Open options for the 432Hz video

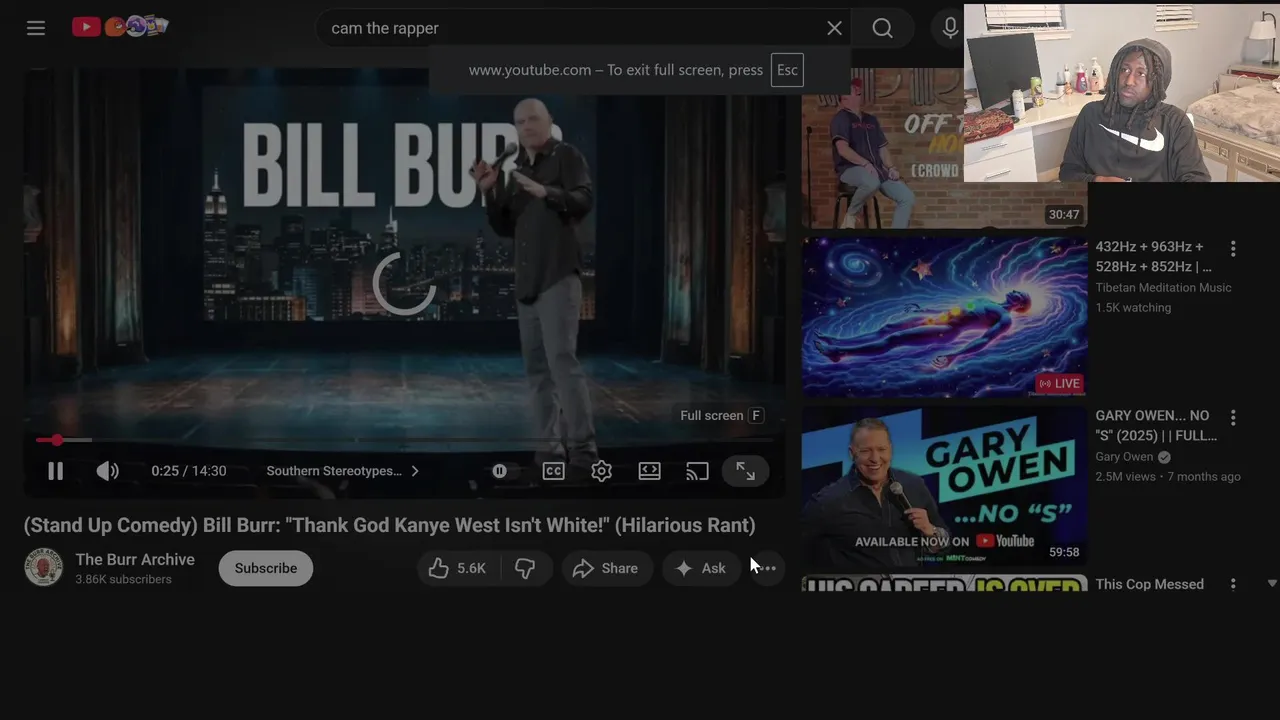1233,248
